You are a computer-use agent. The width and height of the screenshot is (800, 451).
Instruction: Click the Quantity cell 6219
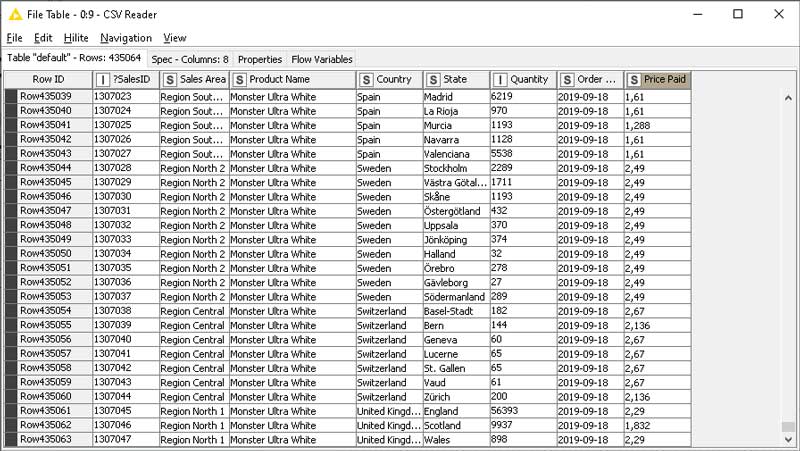pos(523,96)
